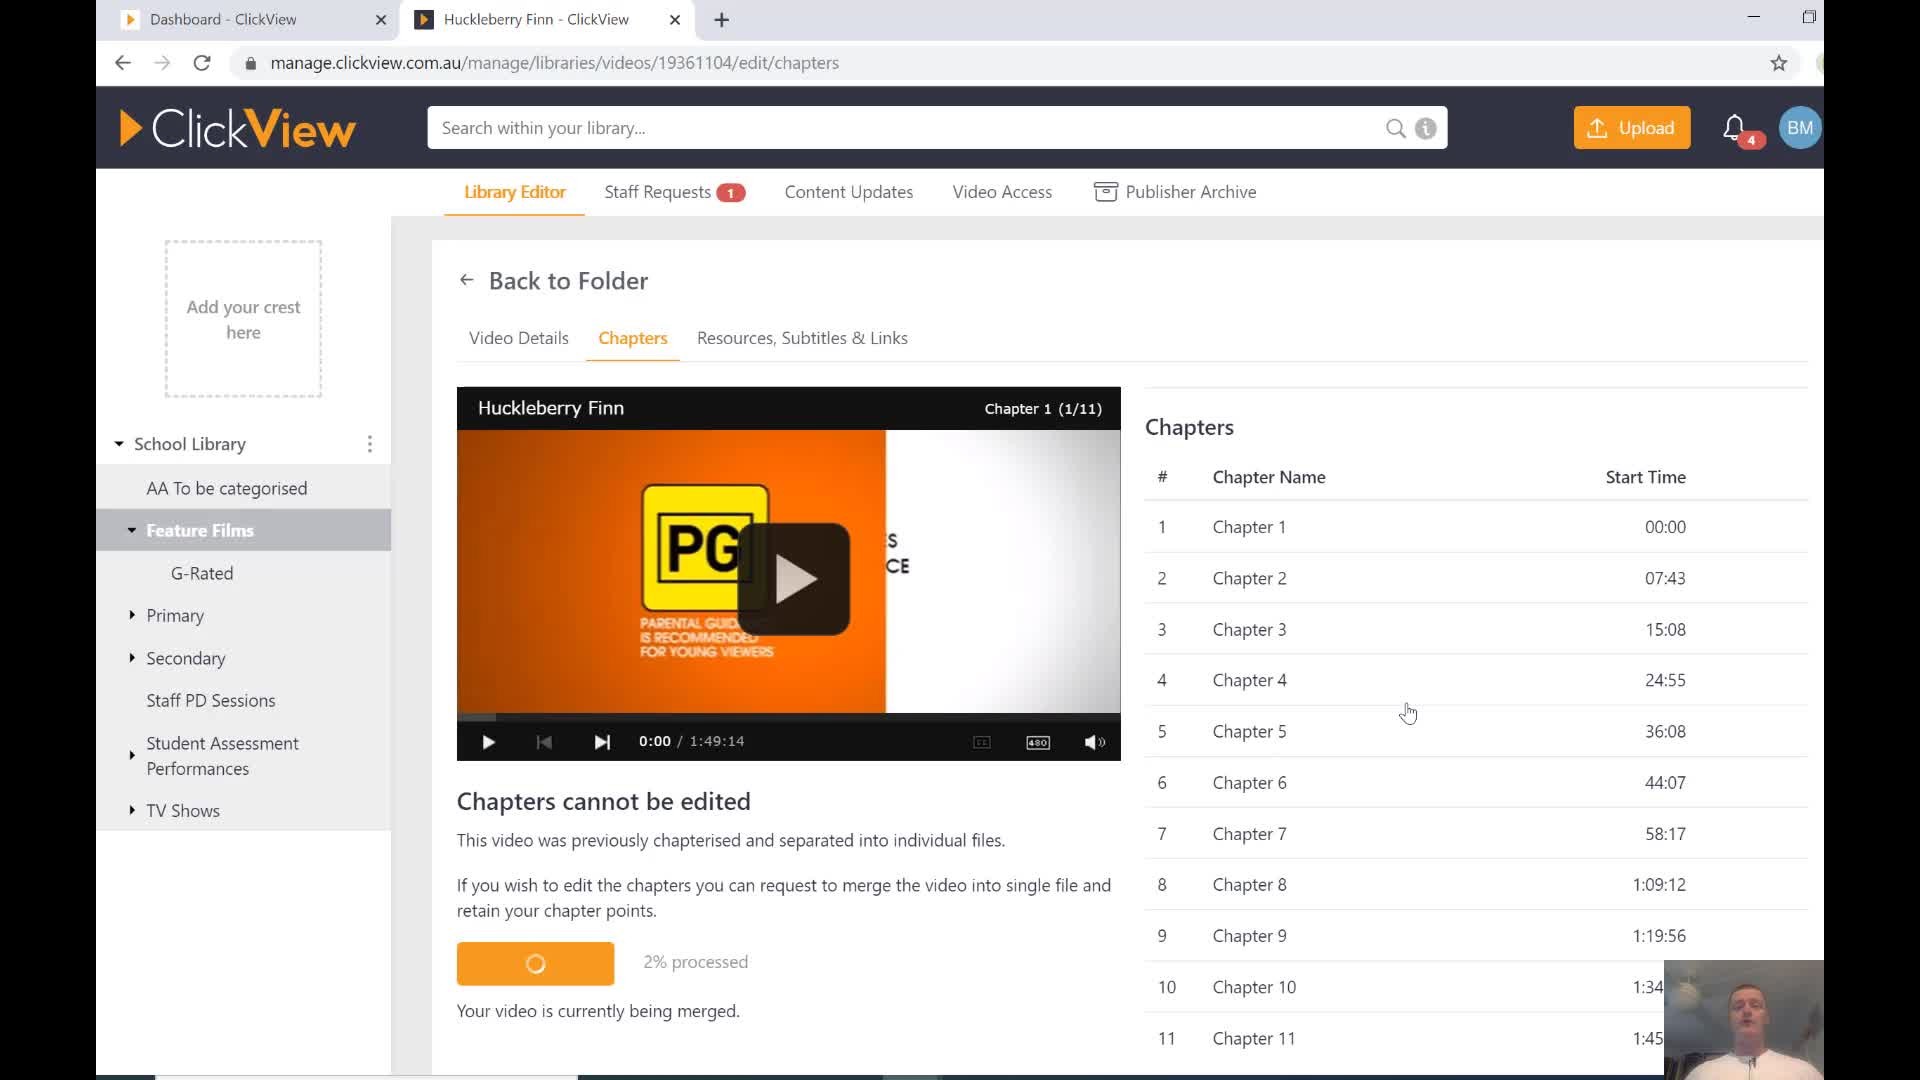View site information lock icon
1920x1080 pixels.
tap(250, 63)
